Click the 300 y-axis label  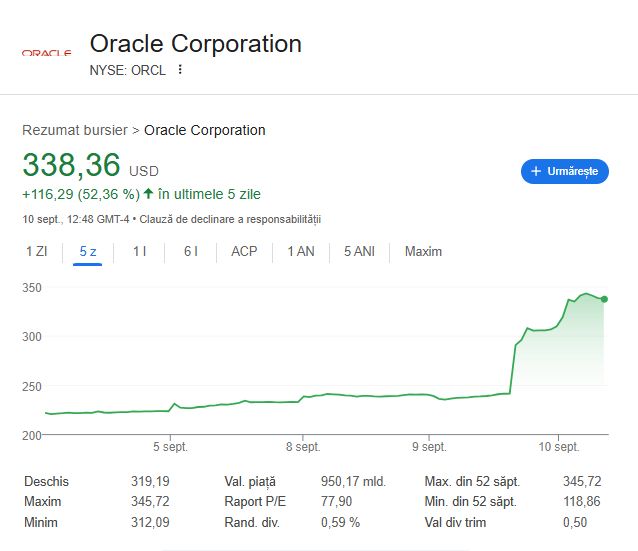pos(32,337)
